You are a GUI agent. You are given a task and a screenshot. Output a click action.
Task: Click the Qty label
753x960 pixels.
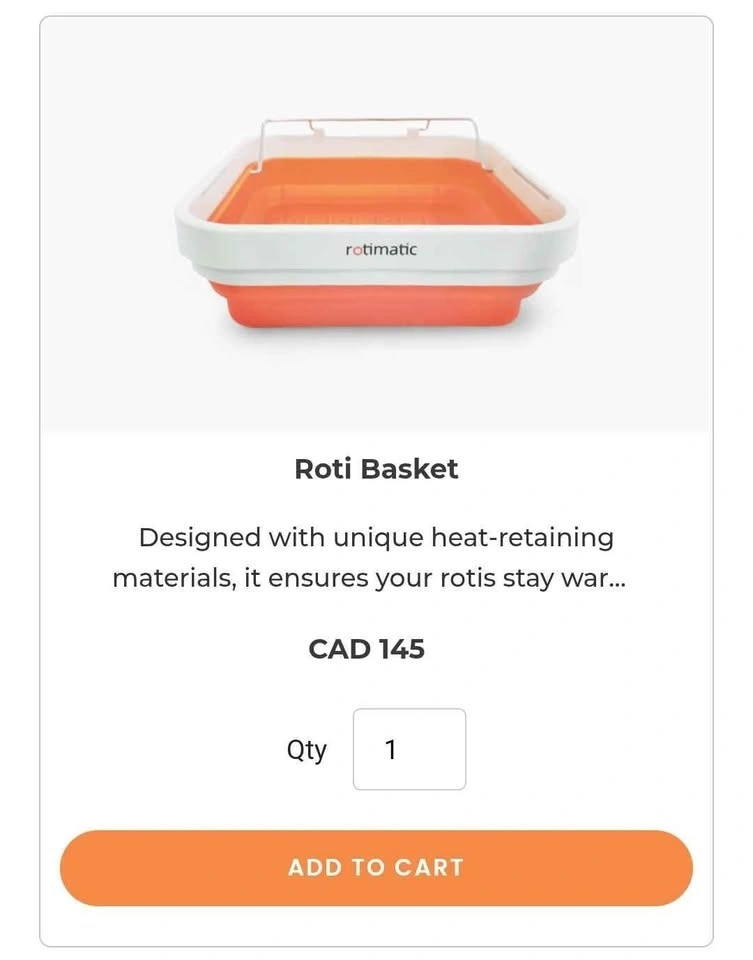tap(306, 750)
